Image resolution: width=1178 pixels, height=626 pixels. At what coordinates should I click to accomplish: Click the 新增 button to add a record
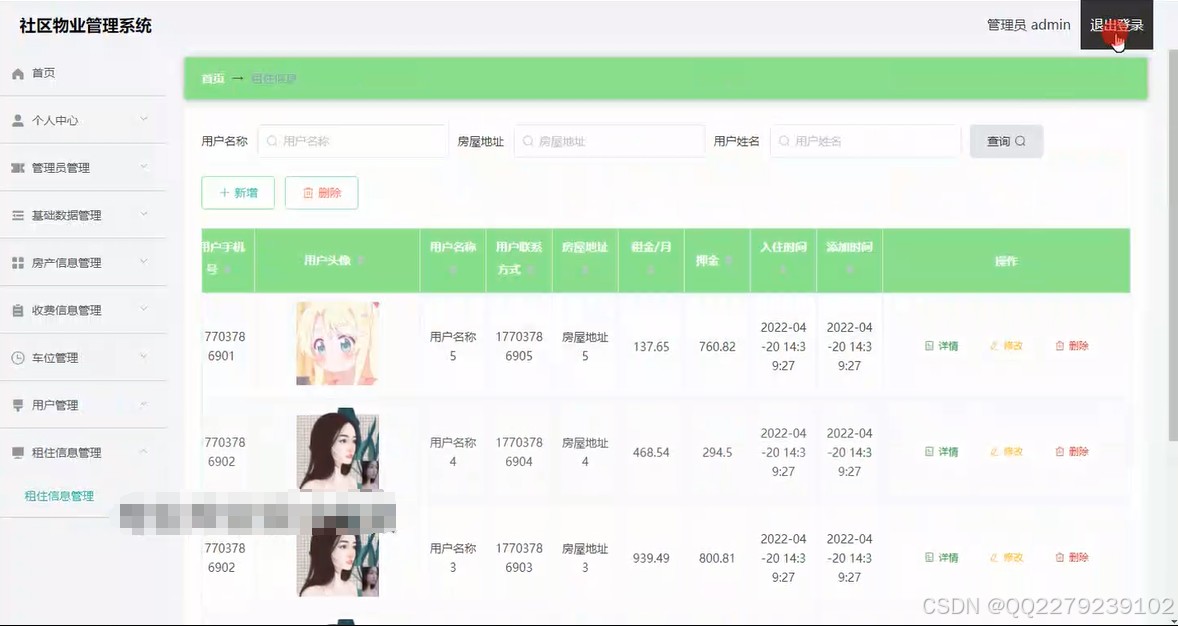click(237, 192)
